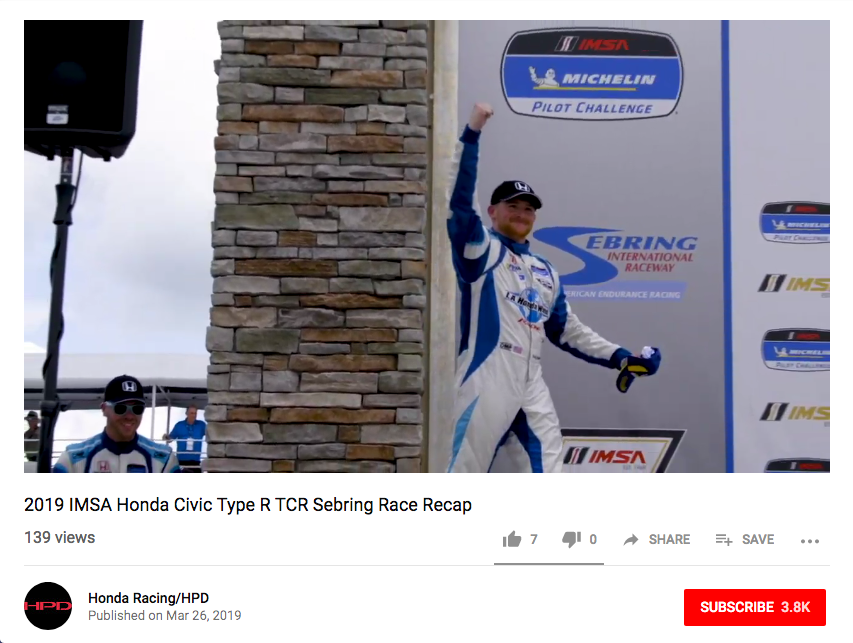Click the video player to pause

(x=426, y=246)
